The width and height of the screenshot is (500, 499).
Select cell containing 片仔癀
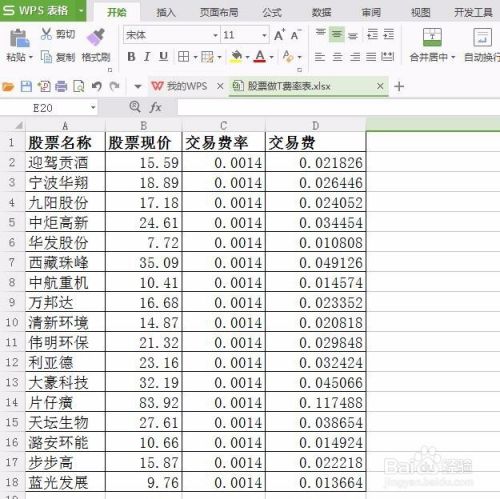coord(65,402)
